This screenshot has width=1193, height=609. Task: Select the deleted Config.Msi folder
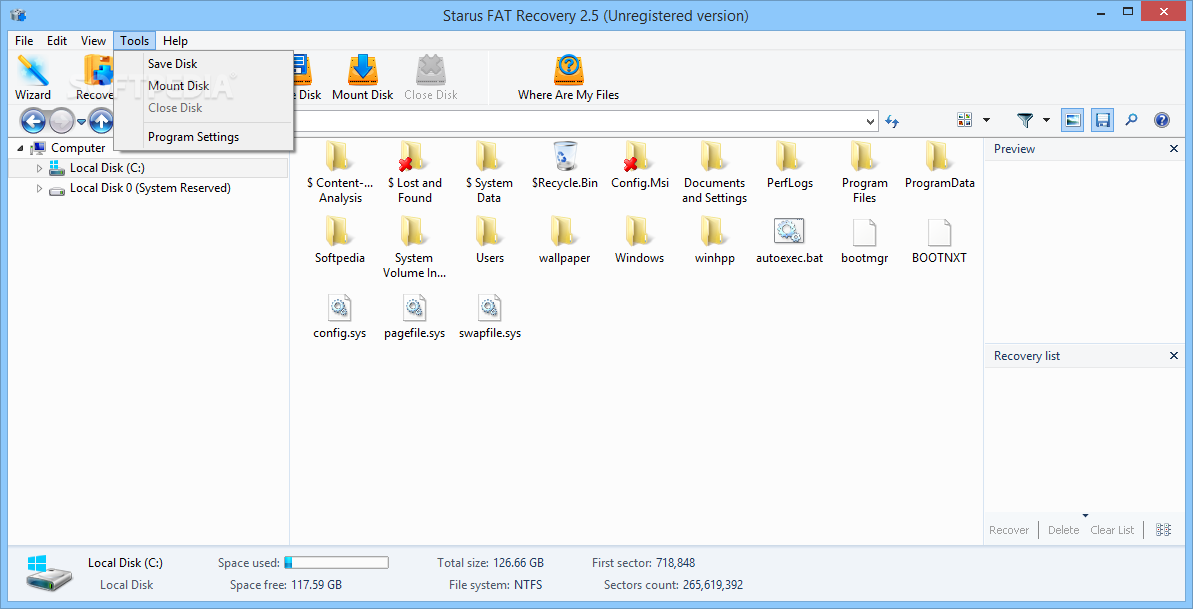tap(640, 165)
